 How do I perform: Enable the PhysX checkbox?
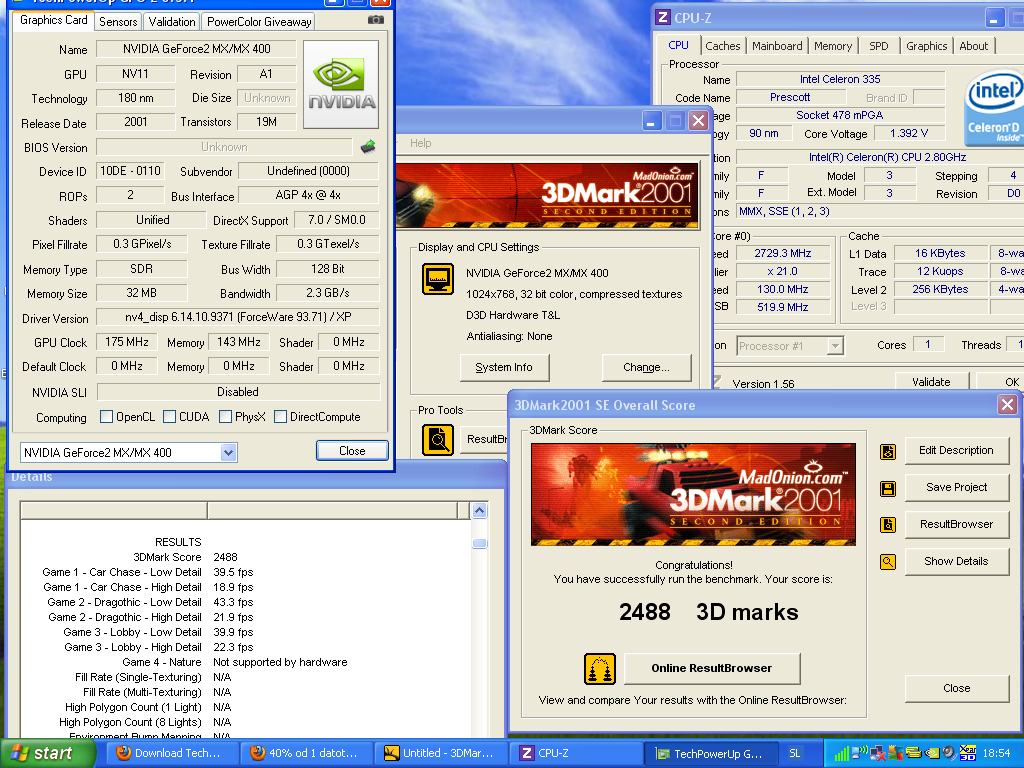click(x=225, y=417)
